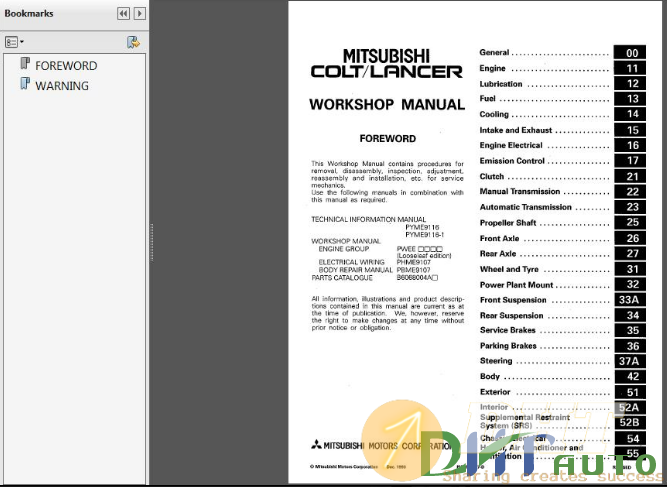The image size is (667, 487).
Task: Click index tab 13 for Fuel
Action: coord(630,99)
